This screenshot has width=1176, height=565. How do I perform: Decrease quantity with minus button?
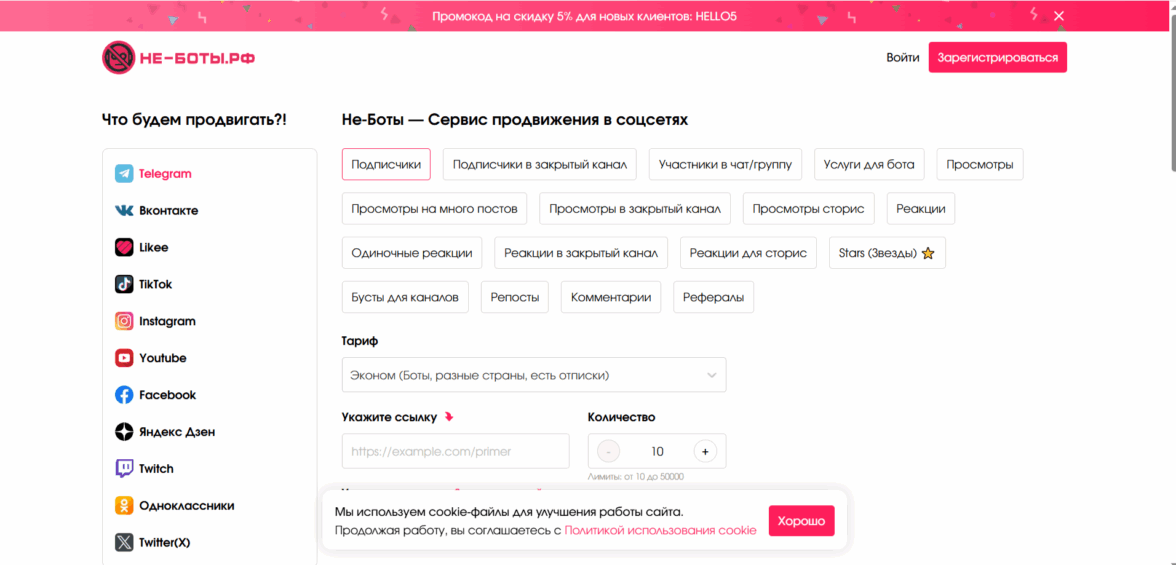tap(608, 452)
